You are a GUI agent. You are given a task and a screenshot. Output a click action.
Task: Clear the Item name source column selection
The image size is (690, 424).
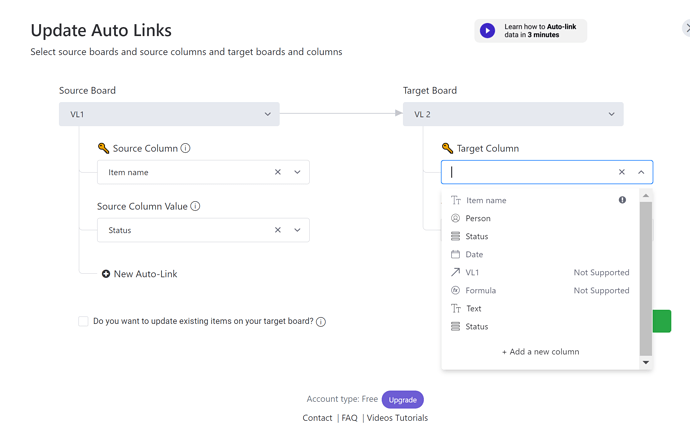coord(278,172)
